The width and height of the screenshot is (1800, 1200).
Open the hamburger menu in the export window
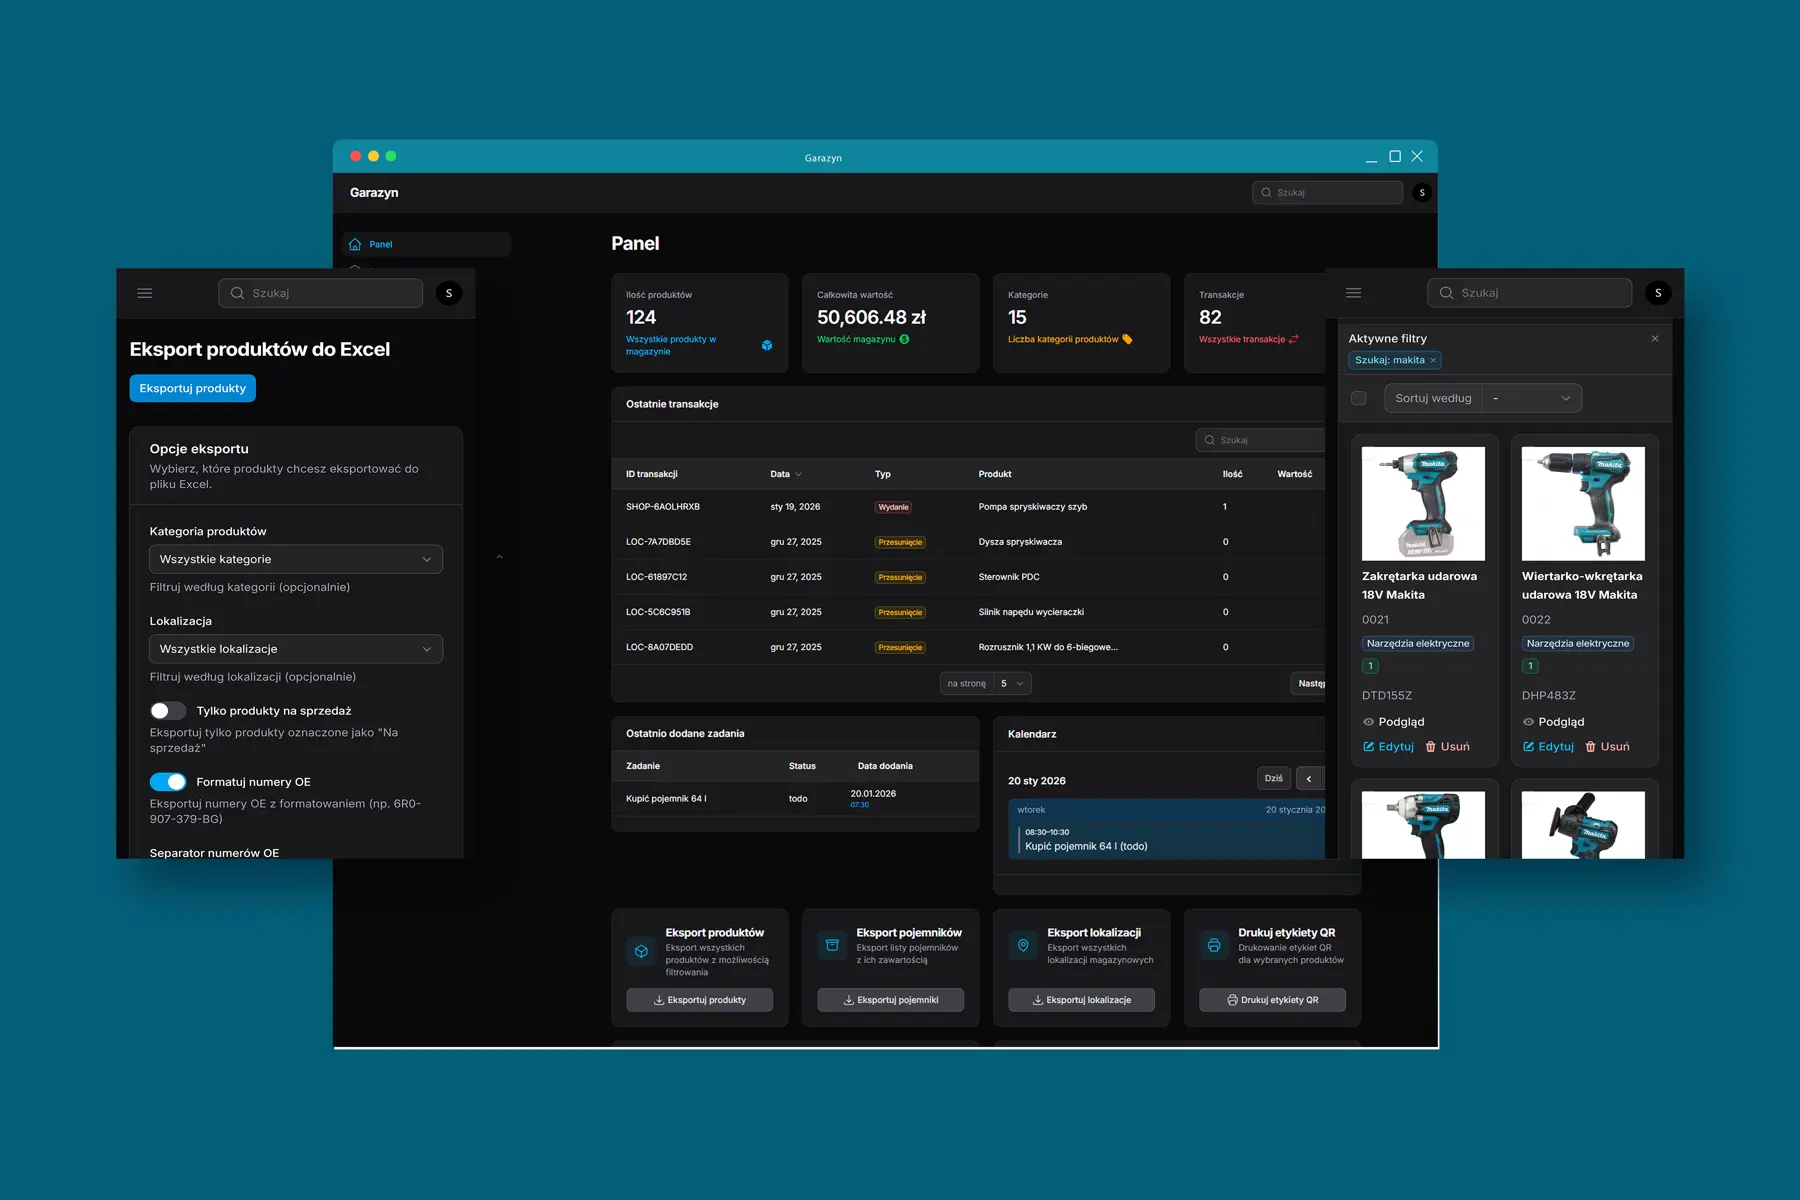144,292
